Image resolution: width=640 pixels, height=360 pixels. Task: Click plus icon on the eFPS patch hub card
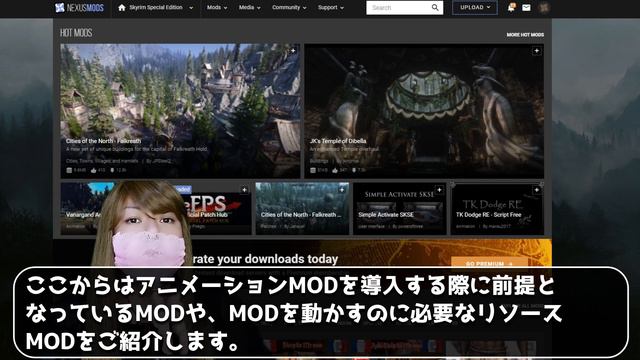point(244,190)
